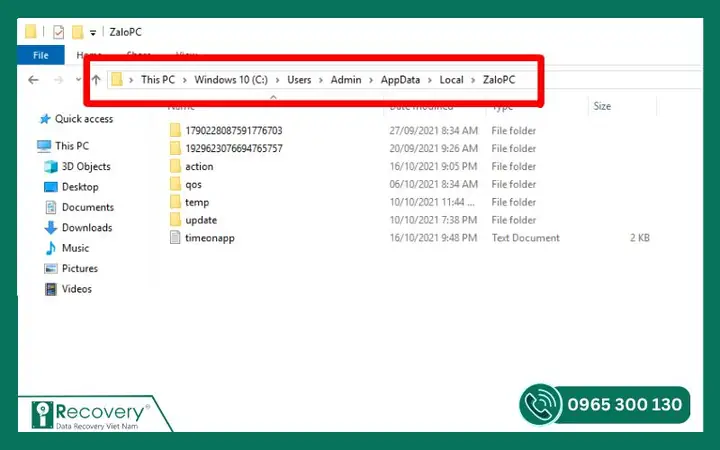Click folder icon of 1790228087591776703 row
This screenshot has width=720, height=450.
point(175,130)
